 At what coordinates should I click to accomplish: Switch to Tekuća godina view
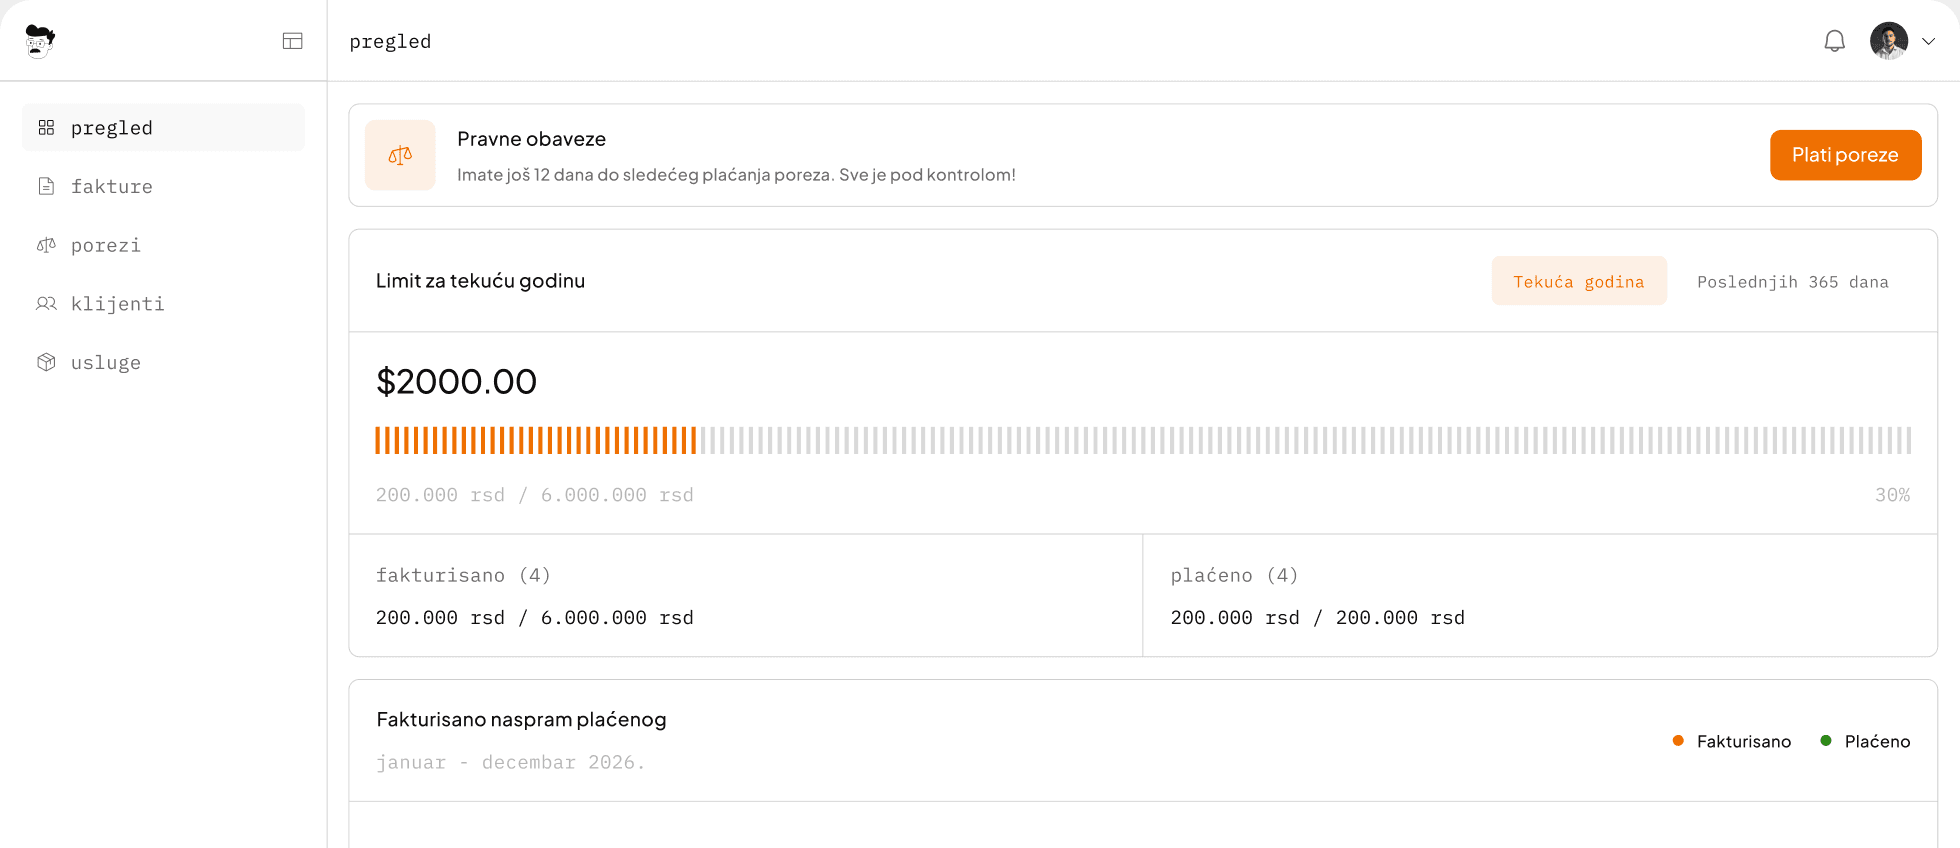pos(1579,281)
